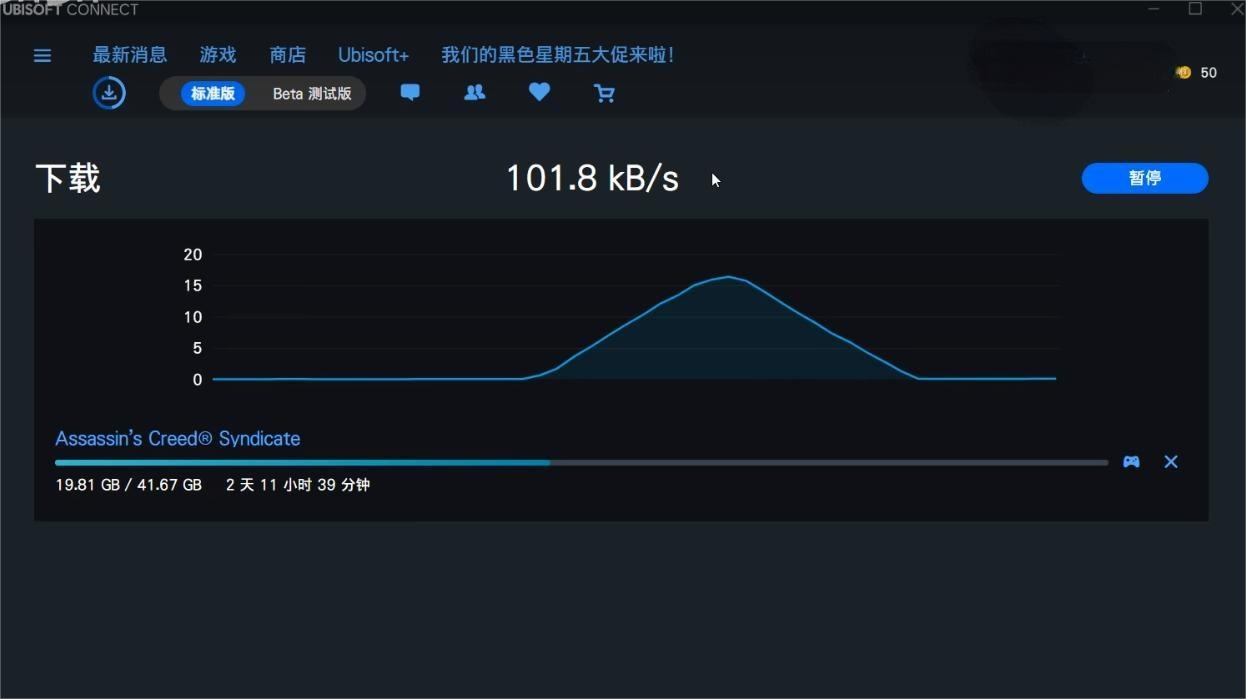Click the graph axis label 15
The height and width of the screenshot is (699, 1246).
pos(193,286)
